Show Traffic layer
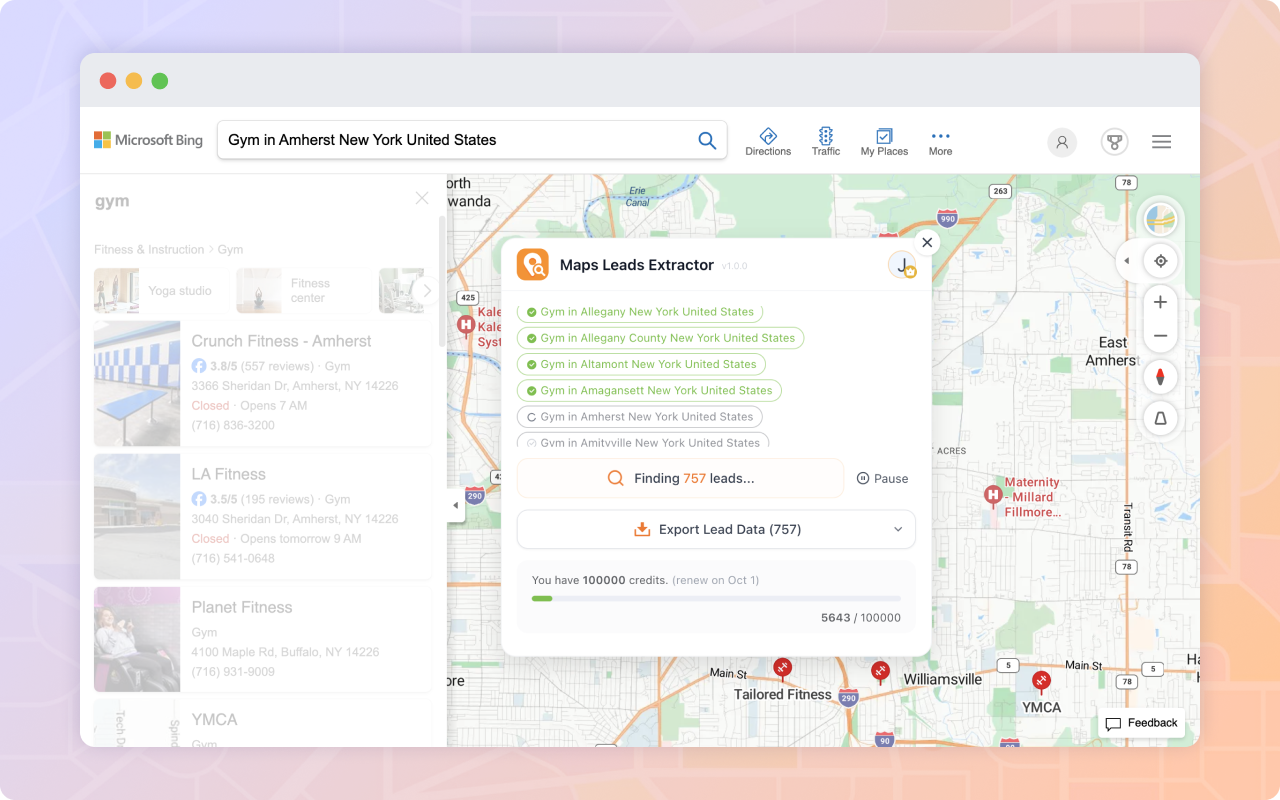1280x800 pixels. 826,141
